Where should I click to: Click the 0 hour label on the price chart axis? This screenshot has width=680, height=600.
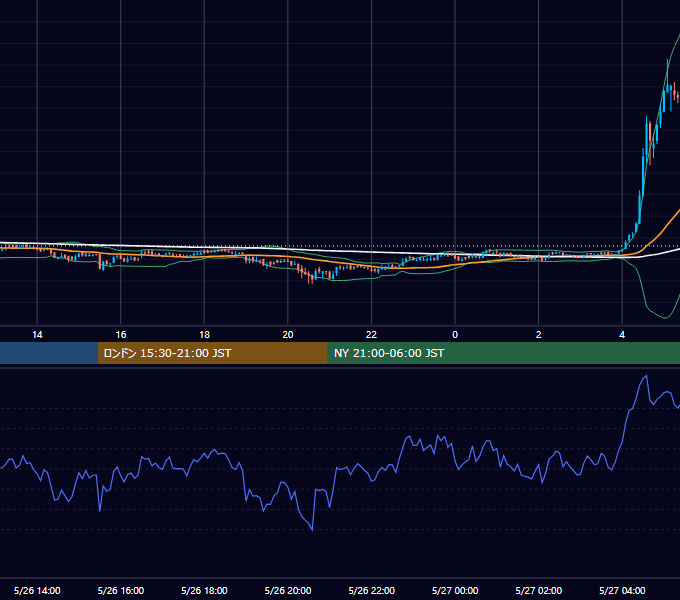455,335
